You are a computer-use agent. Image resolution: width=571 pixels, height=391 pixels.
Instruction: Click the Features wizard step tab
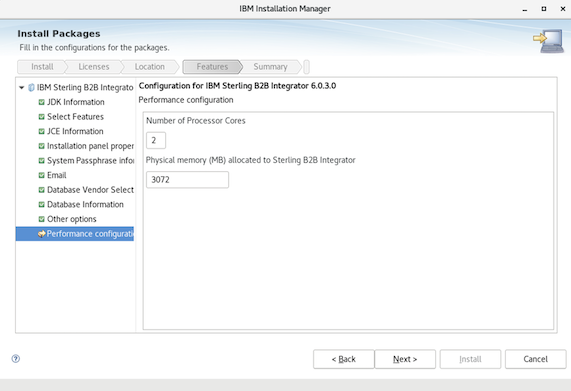point(212,67)
